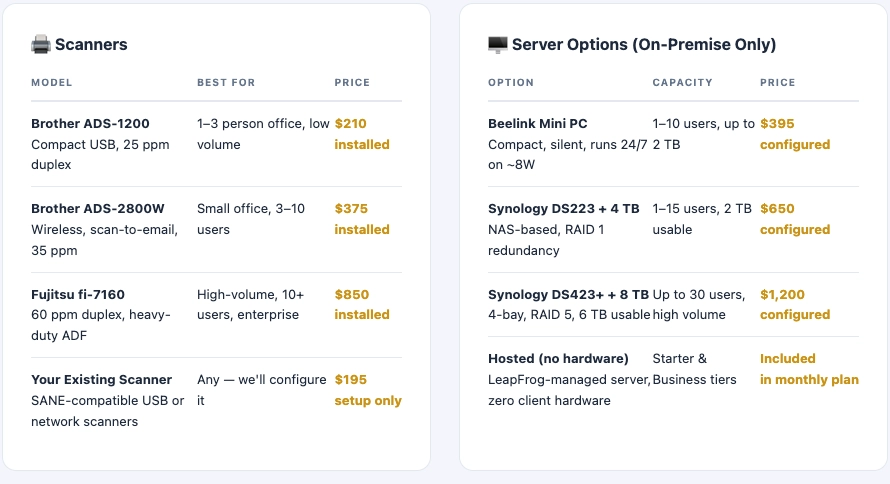Click the $850 installed price

point(362,305)
